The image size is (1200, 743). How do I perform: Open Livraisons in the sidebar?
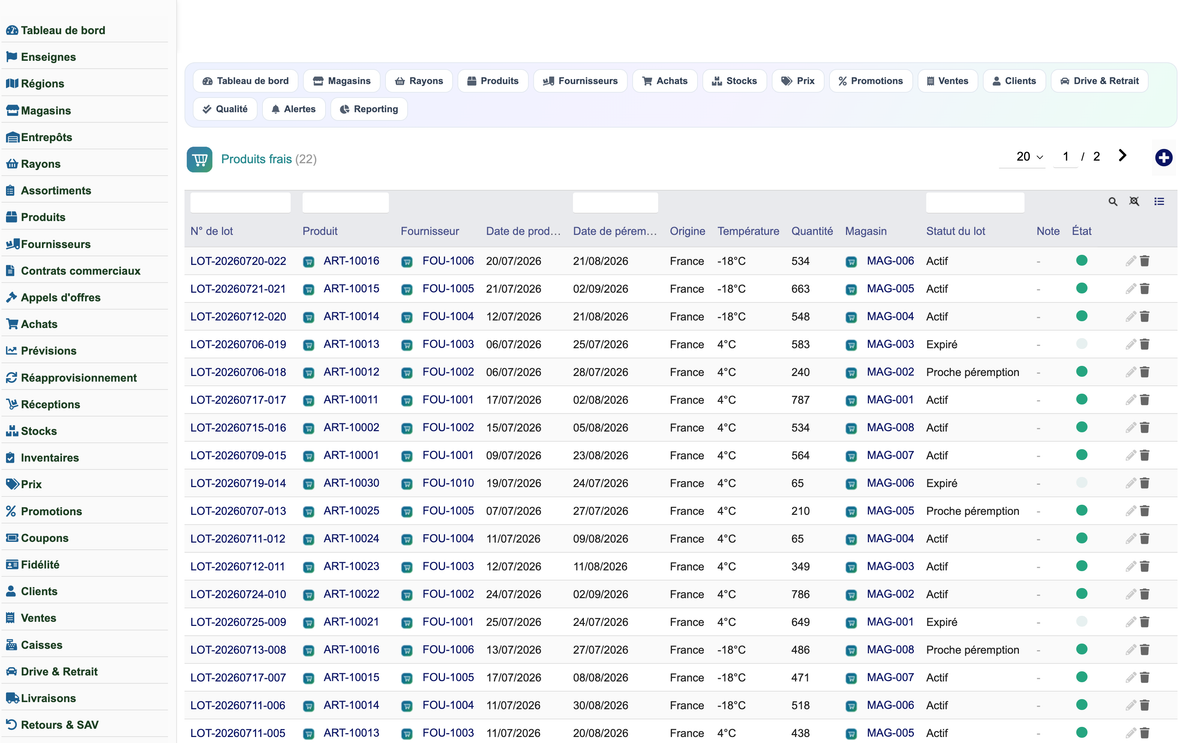click(48, 698)
